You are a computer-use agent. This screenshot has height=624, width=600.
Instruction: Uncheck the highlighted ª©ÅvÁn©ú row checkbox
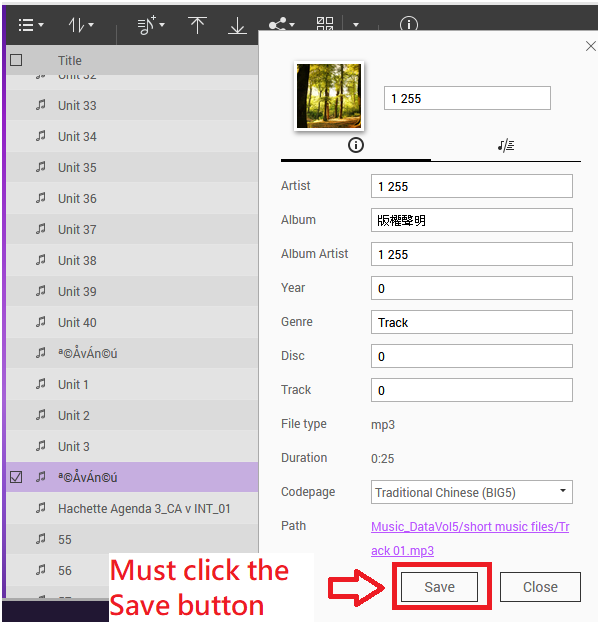(x=16, y=477)
